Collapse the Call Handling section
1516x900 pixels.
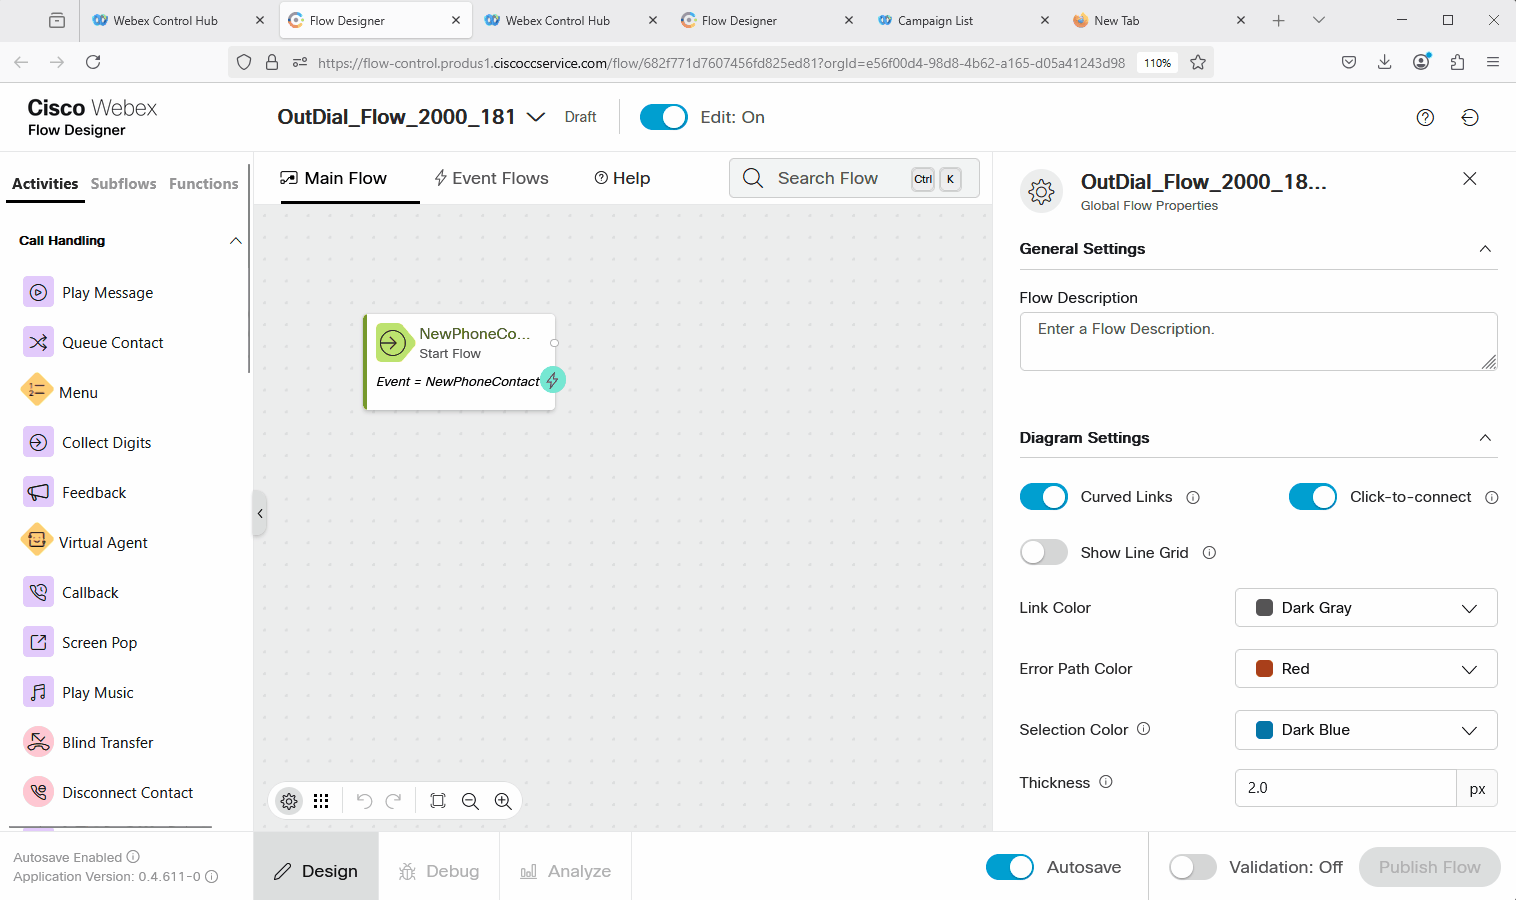tap(236, 241)
